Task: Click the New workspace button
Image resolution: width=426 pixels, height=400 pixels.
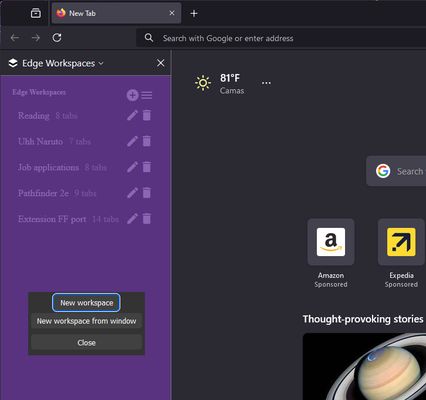Action: coord(86,303)
